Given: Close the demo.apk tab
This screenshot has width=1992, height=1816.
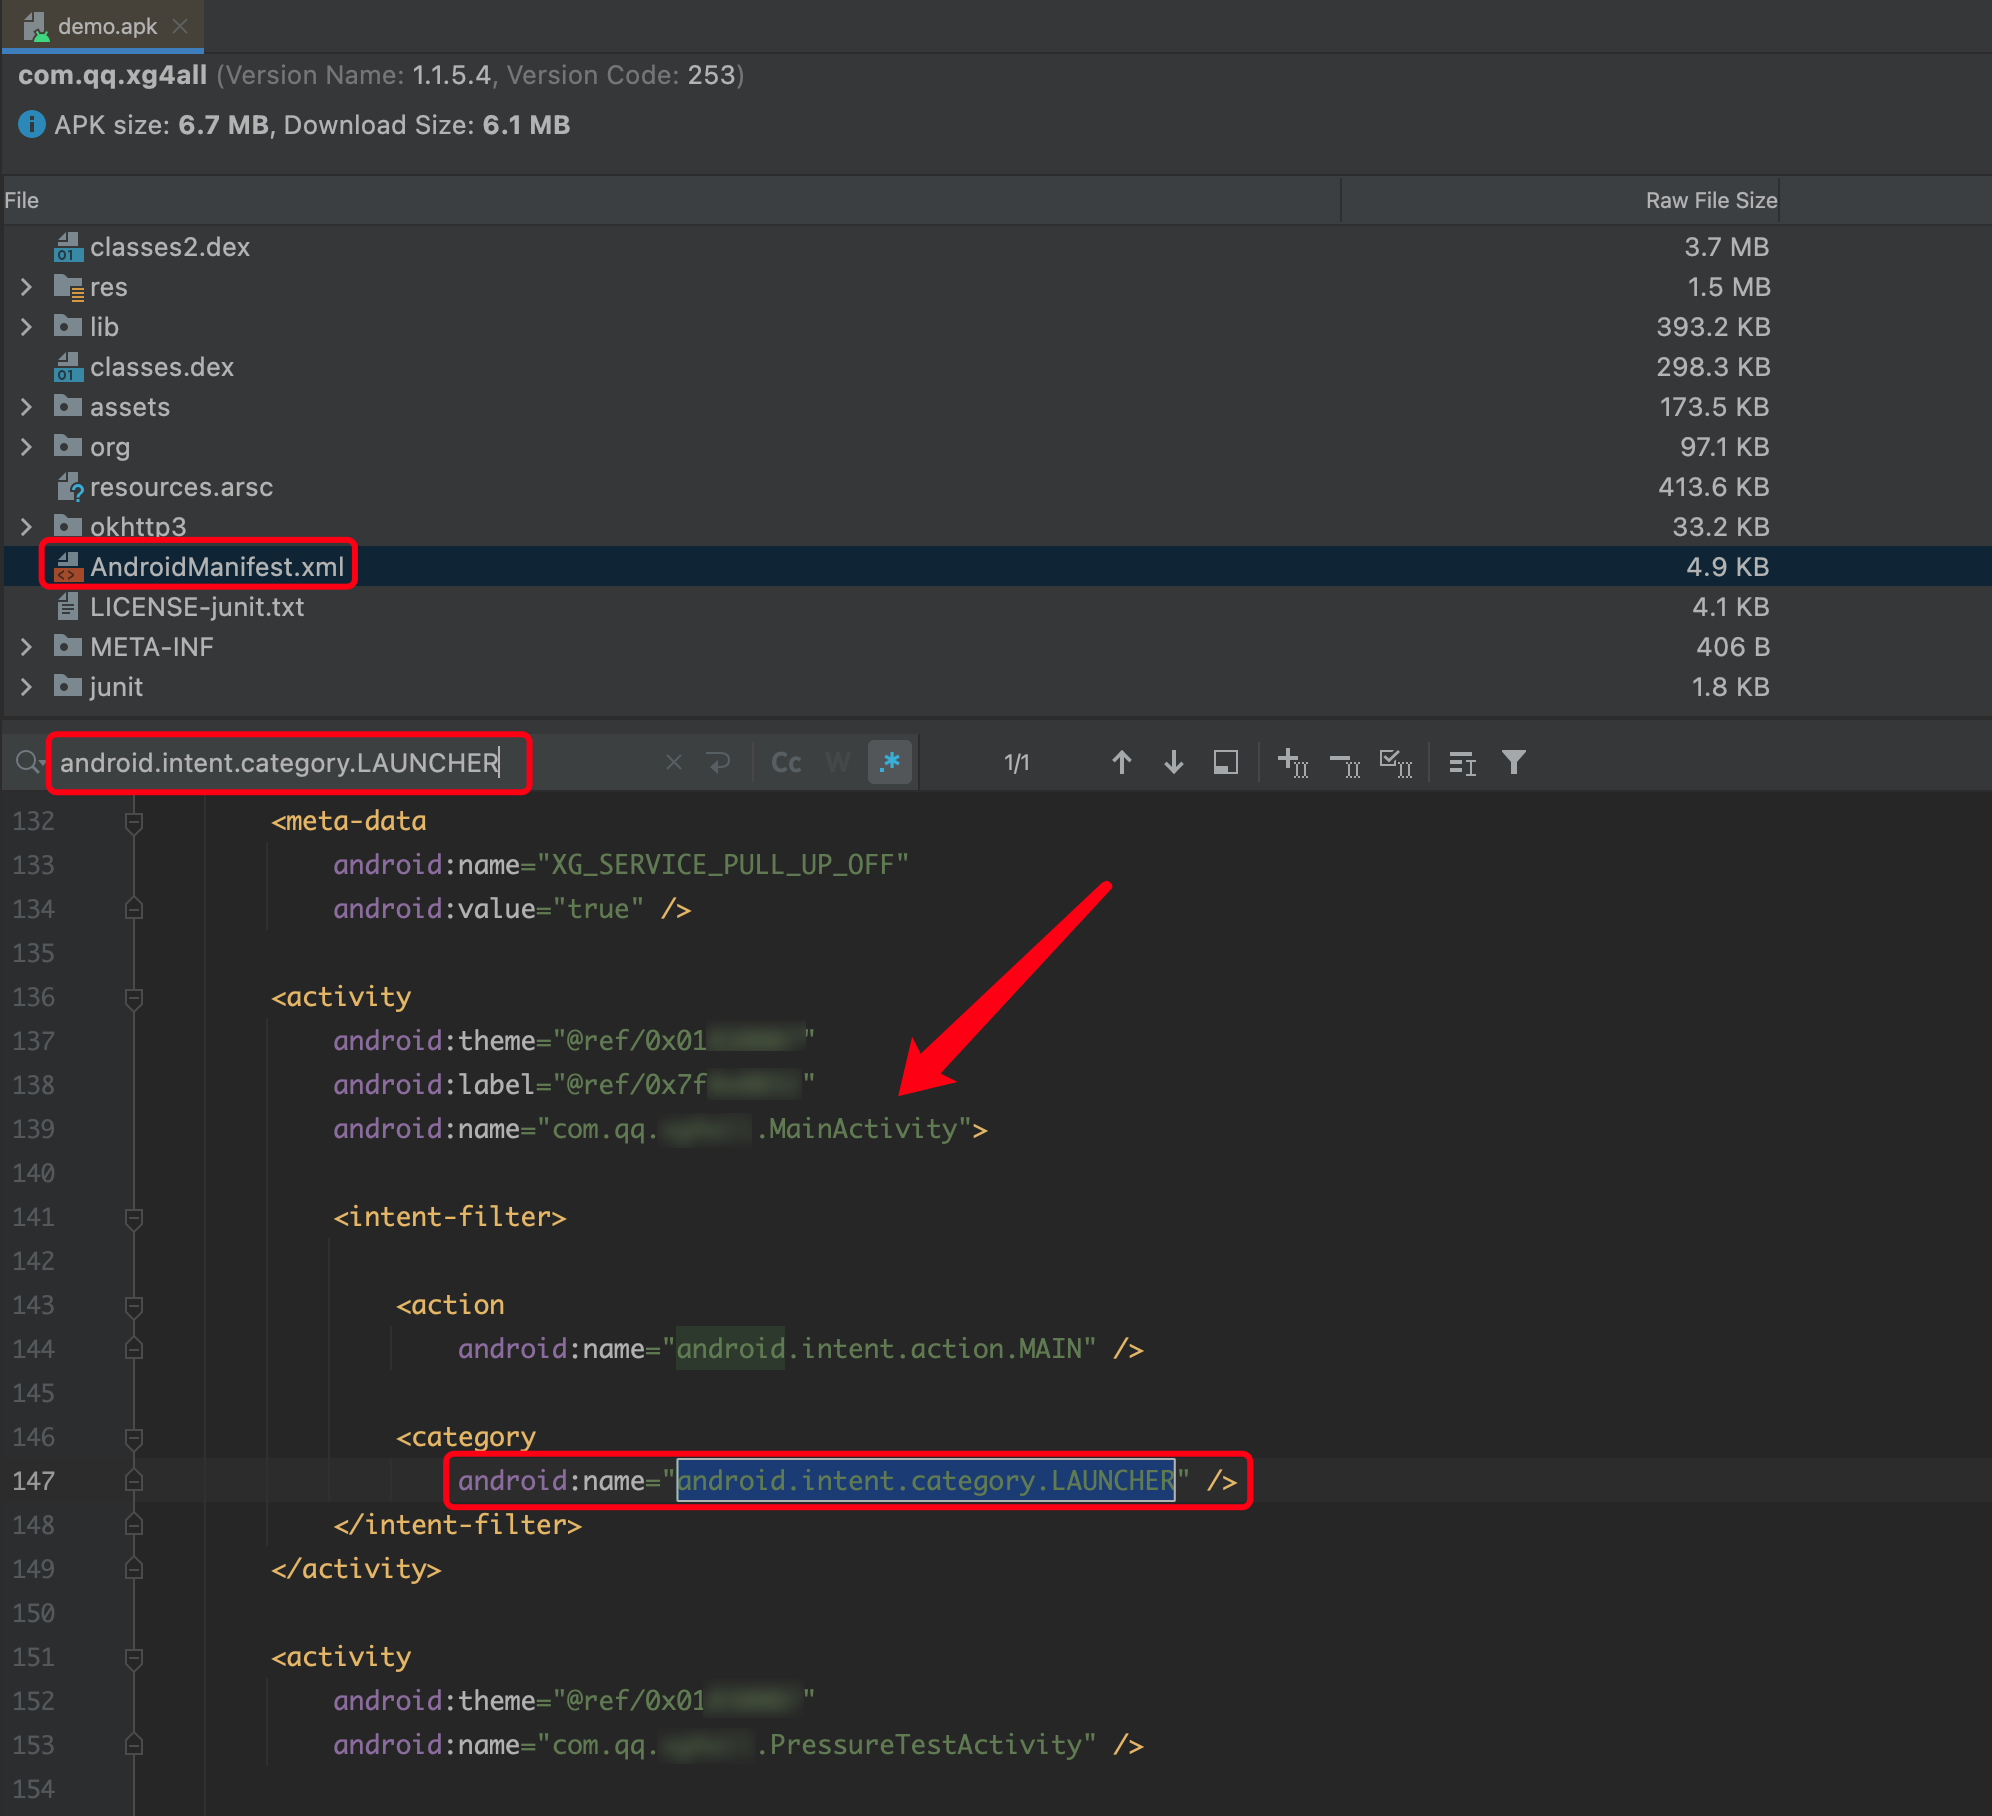Looking at the screenshot, I should click(x=180, y=26).
